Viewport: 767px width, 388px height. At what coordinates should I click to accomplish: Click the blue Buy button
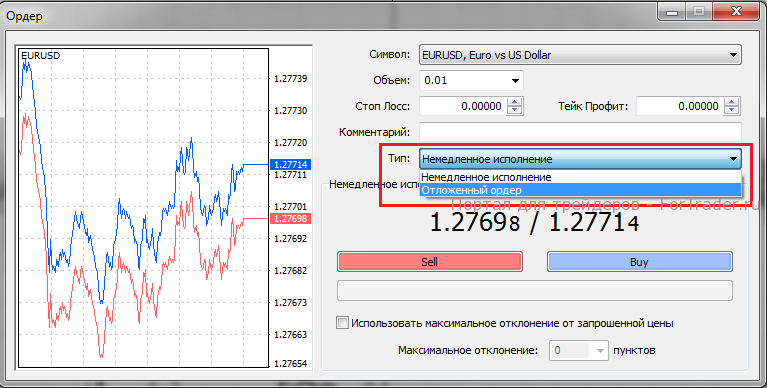click(639, 262)
